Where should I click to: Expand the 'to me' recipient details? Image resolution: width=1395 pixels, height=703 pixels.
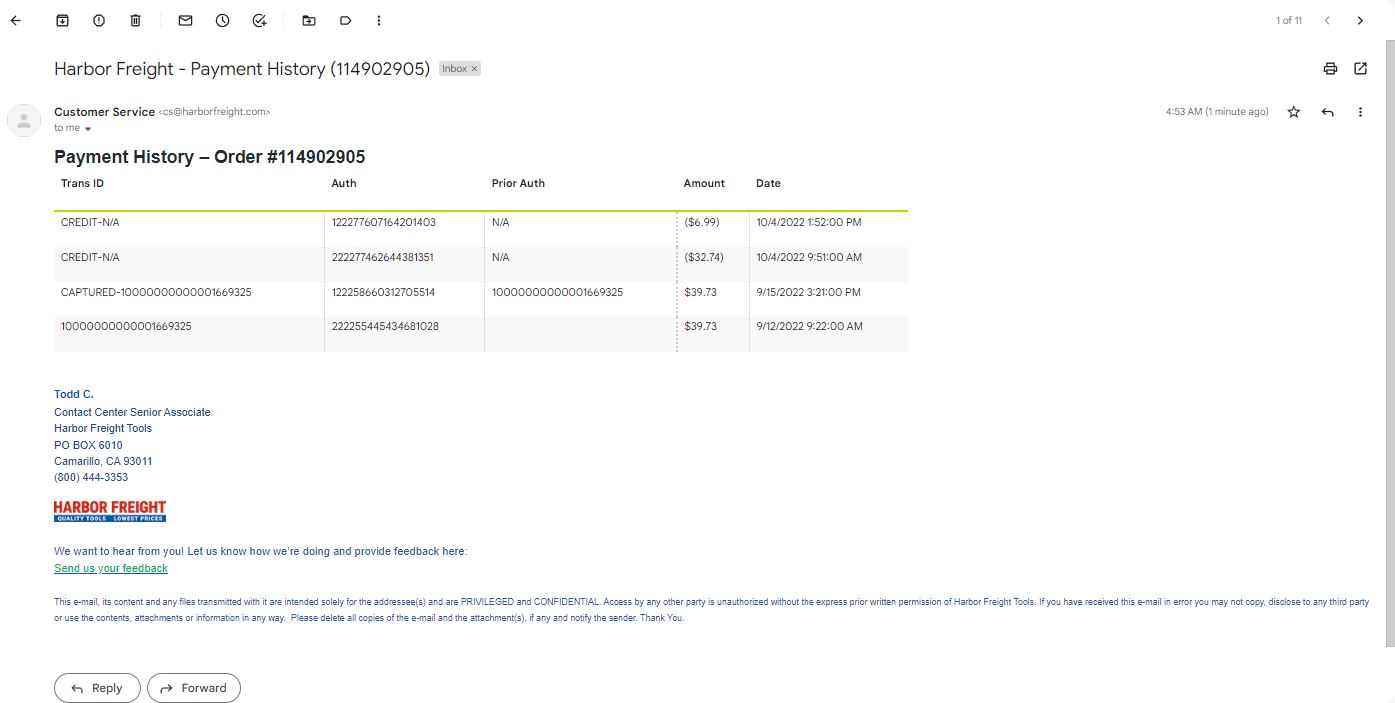click(x=88, y=129)
